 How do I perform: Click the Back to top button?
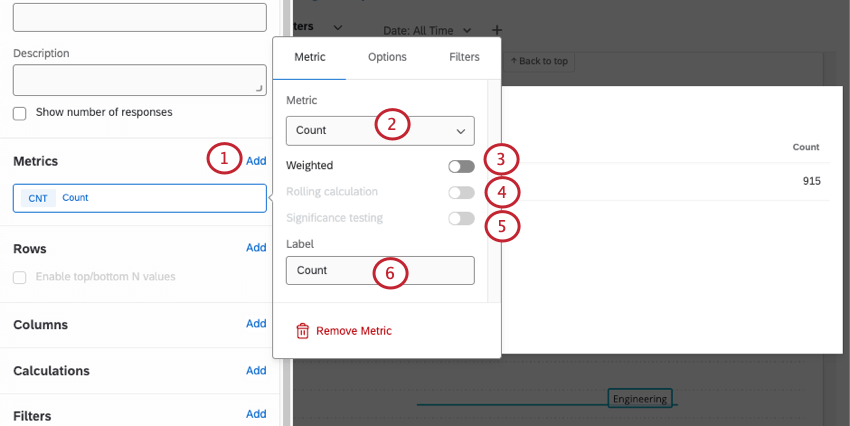[539, 61]
